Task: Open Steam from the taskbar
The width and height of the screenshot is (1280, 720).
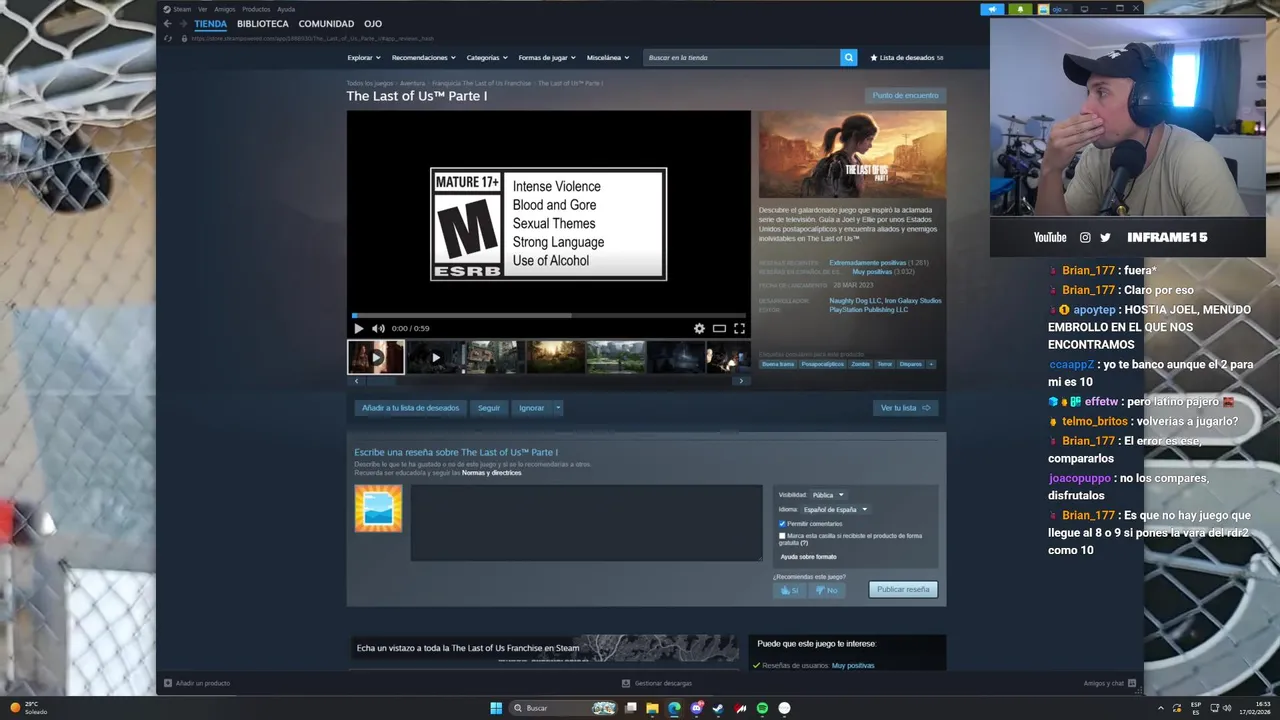Action: pyautogui.click(x=718, y=708)
